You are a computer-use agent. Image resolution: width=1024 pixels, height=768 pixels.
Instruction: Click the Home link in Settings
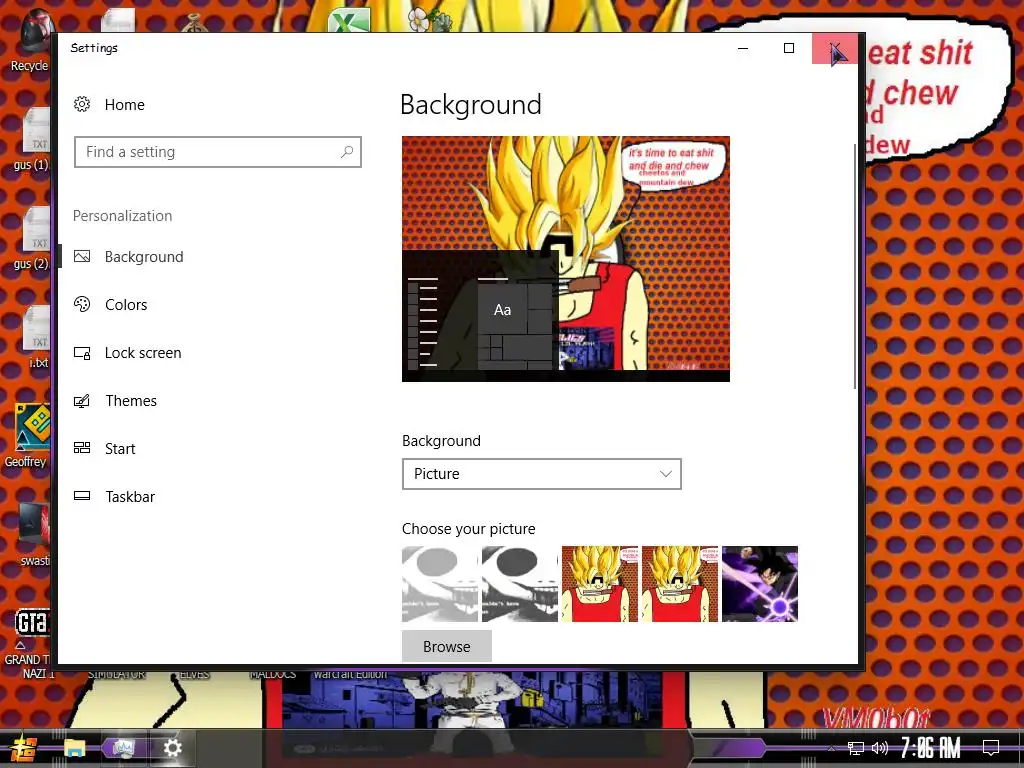[x=125, y=104]
